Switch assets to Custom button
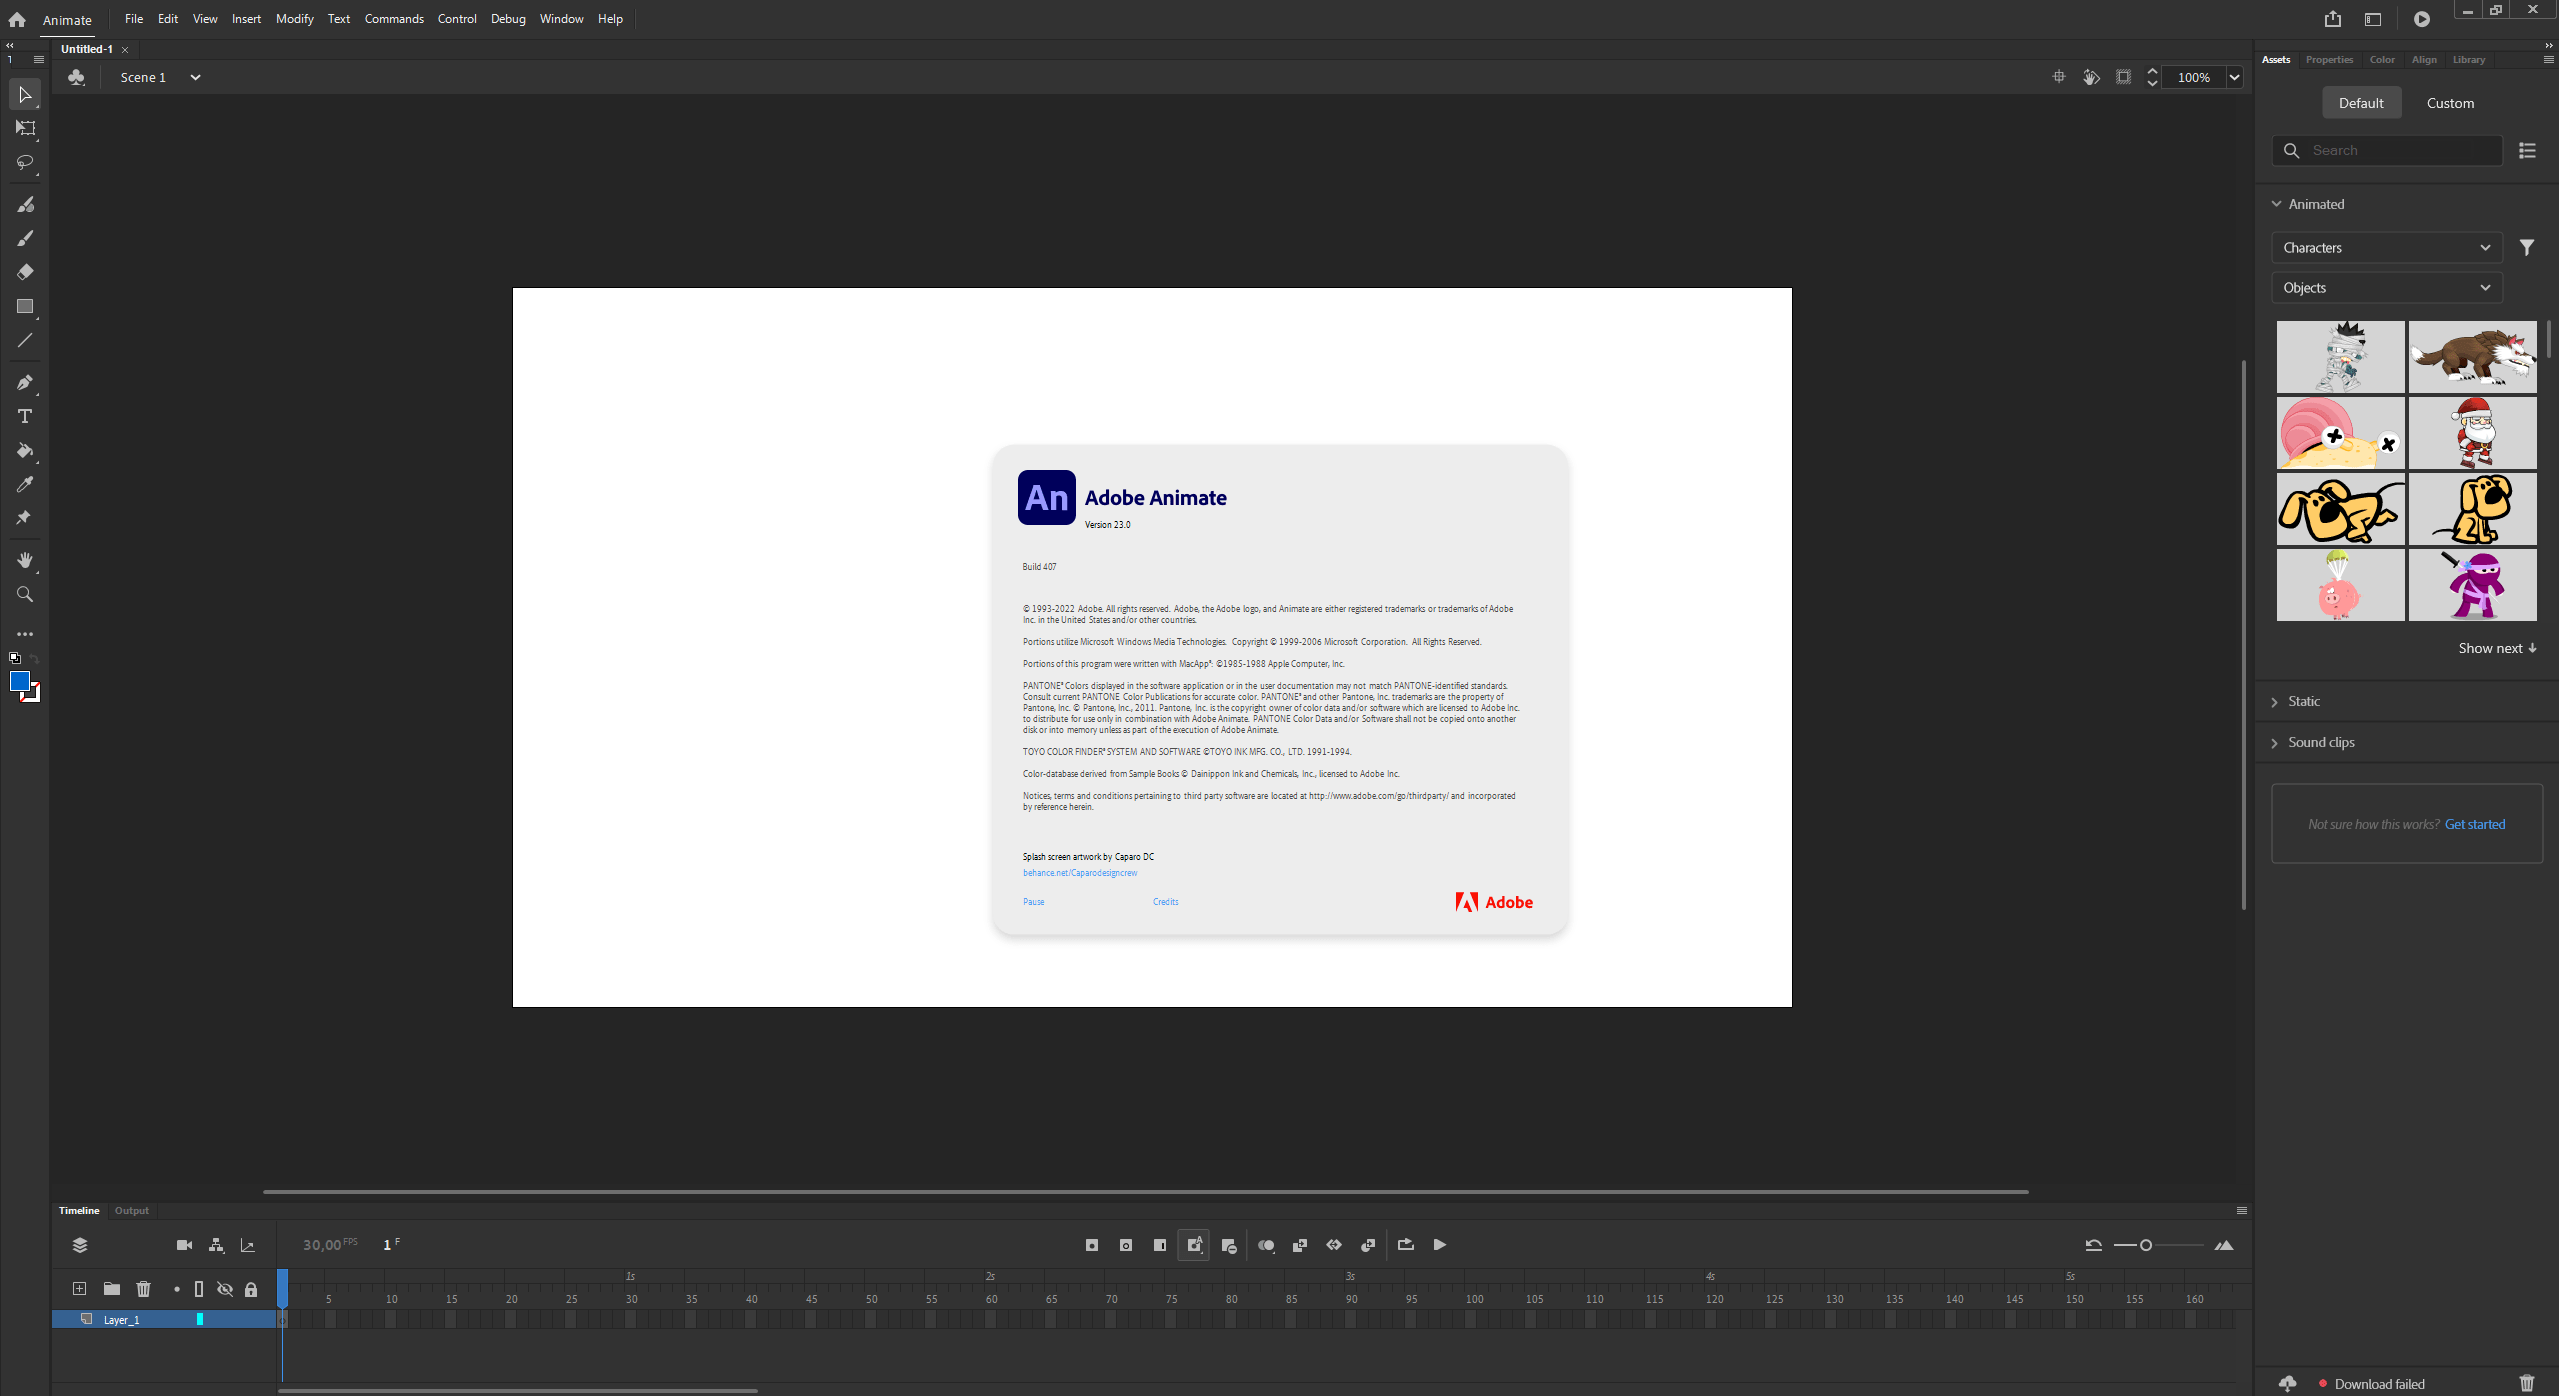2559x1396 pixels. point(2449,103)
